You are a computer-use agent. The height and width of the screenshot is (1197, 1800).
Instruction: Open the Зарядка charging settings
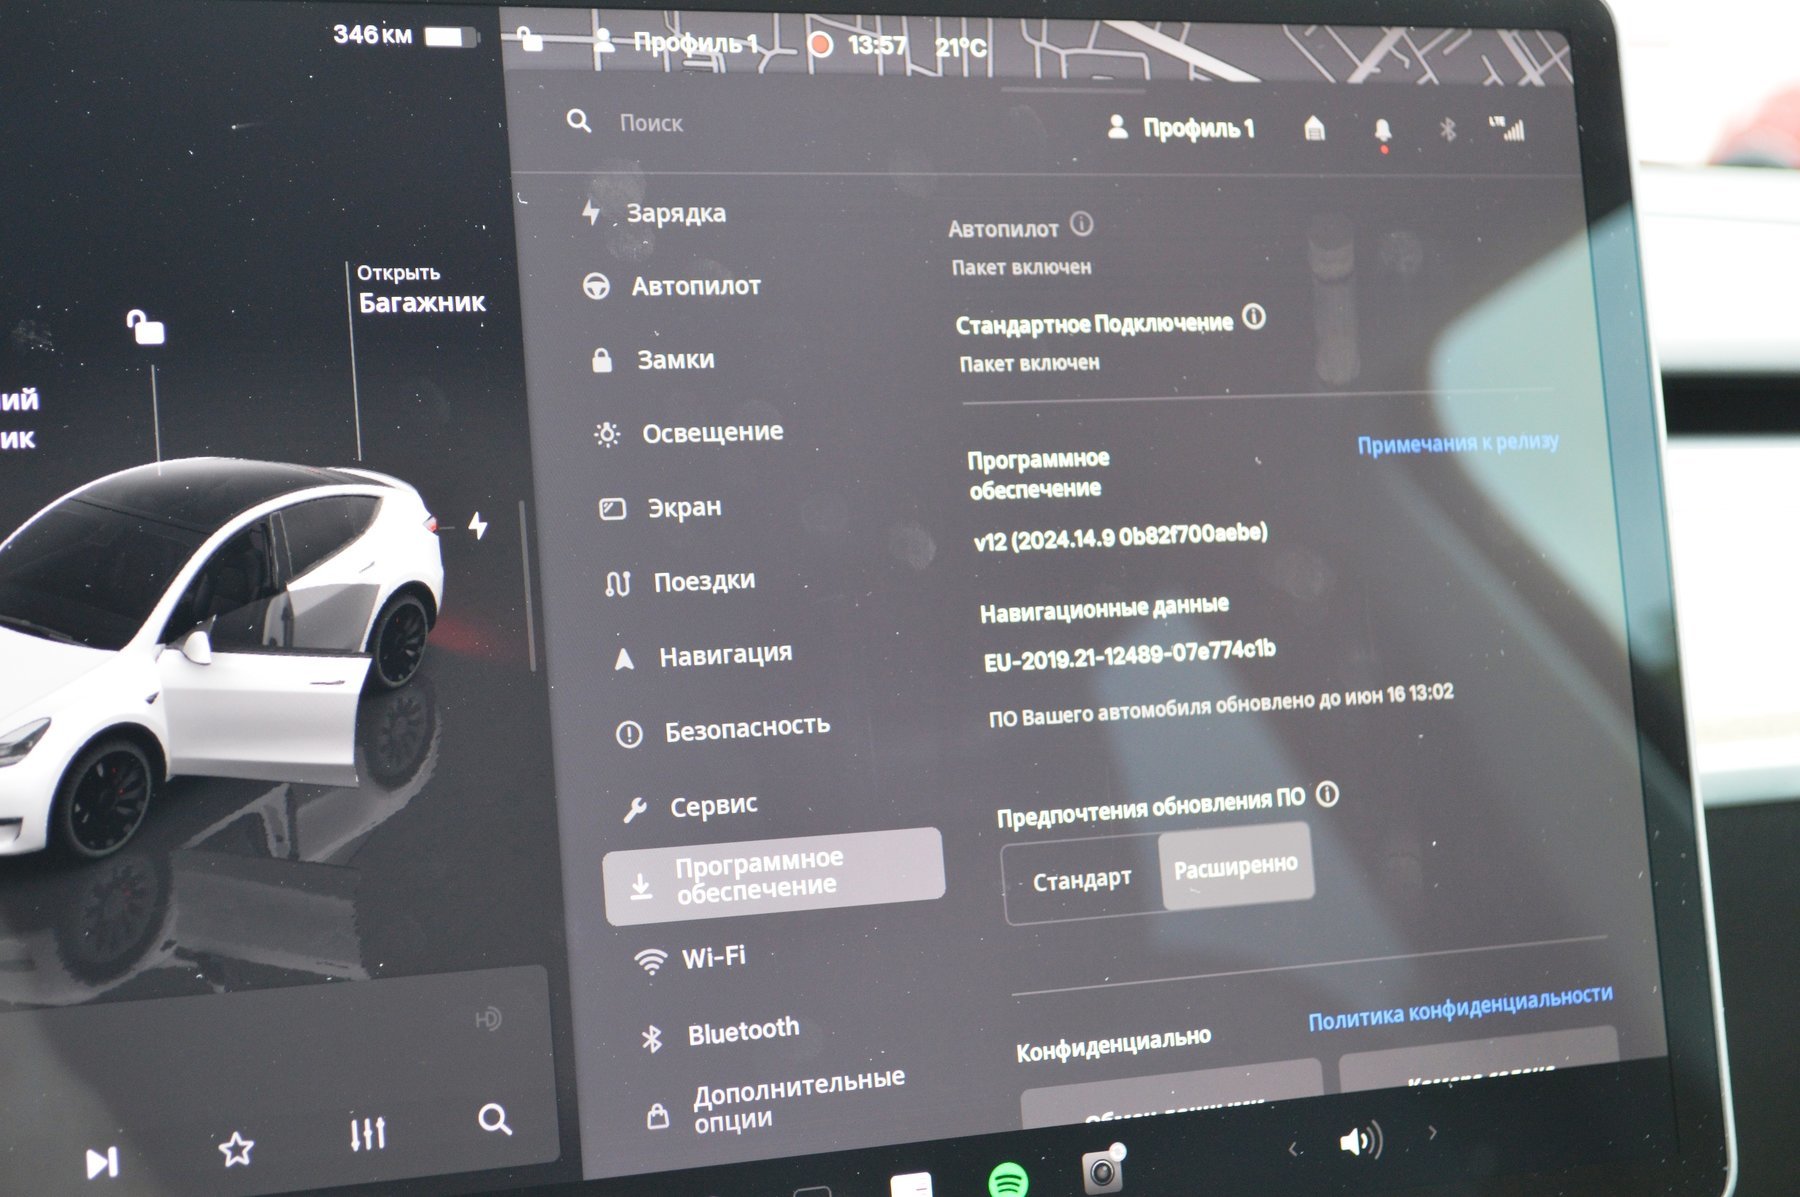click(675, 213)
